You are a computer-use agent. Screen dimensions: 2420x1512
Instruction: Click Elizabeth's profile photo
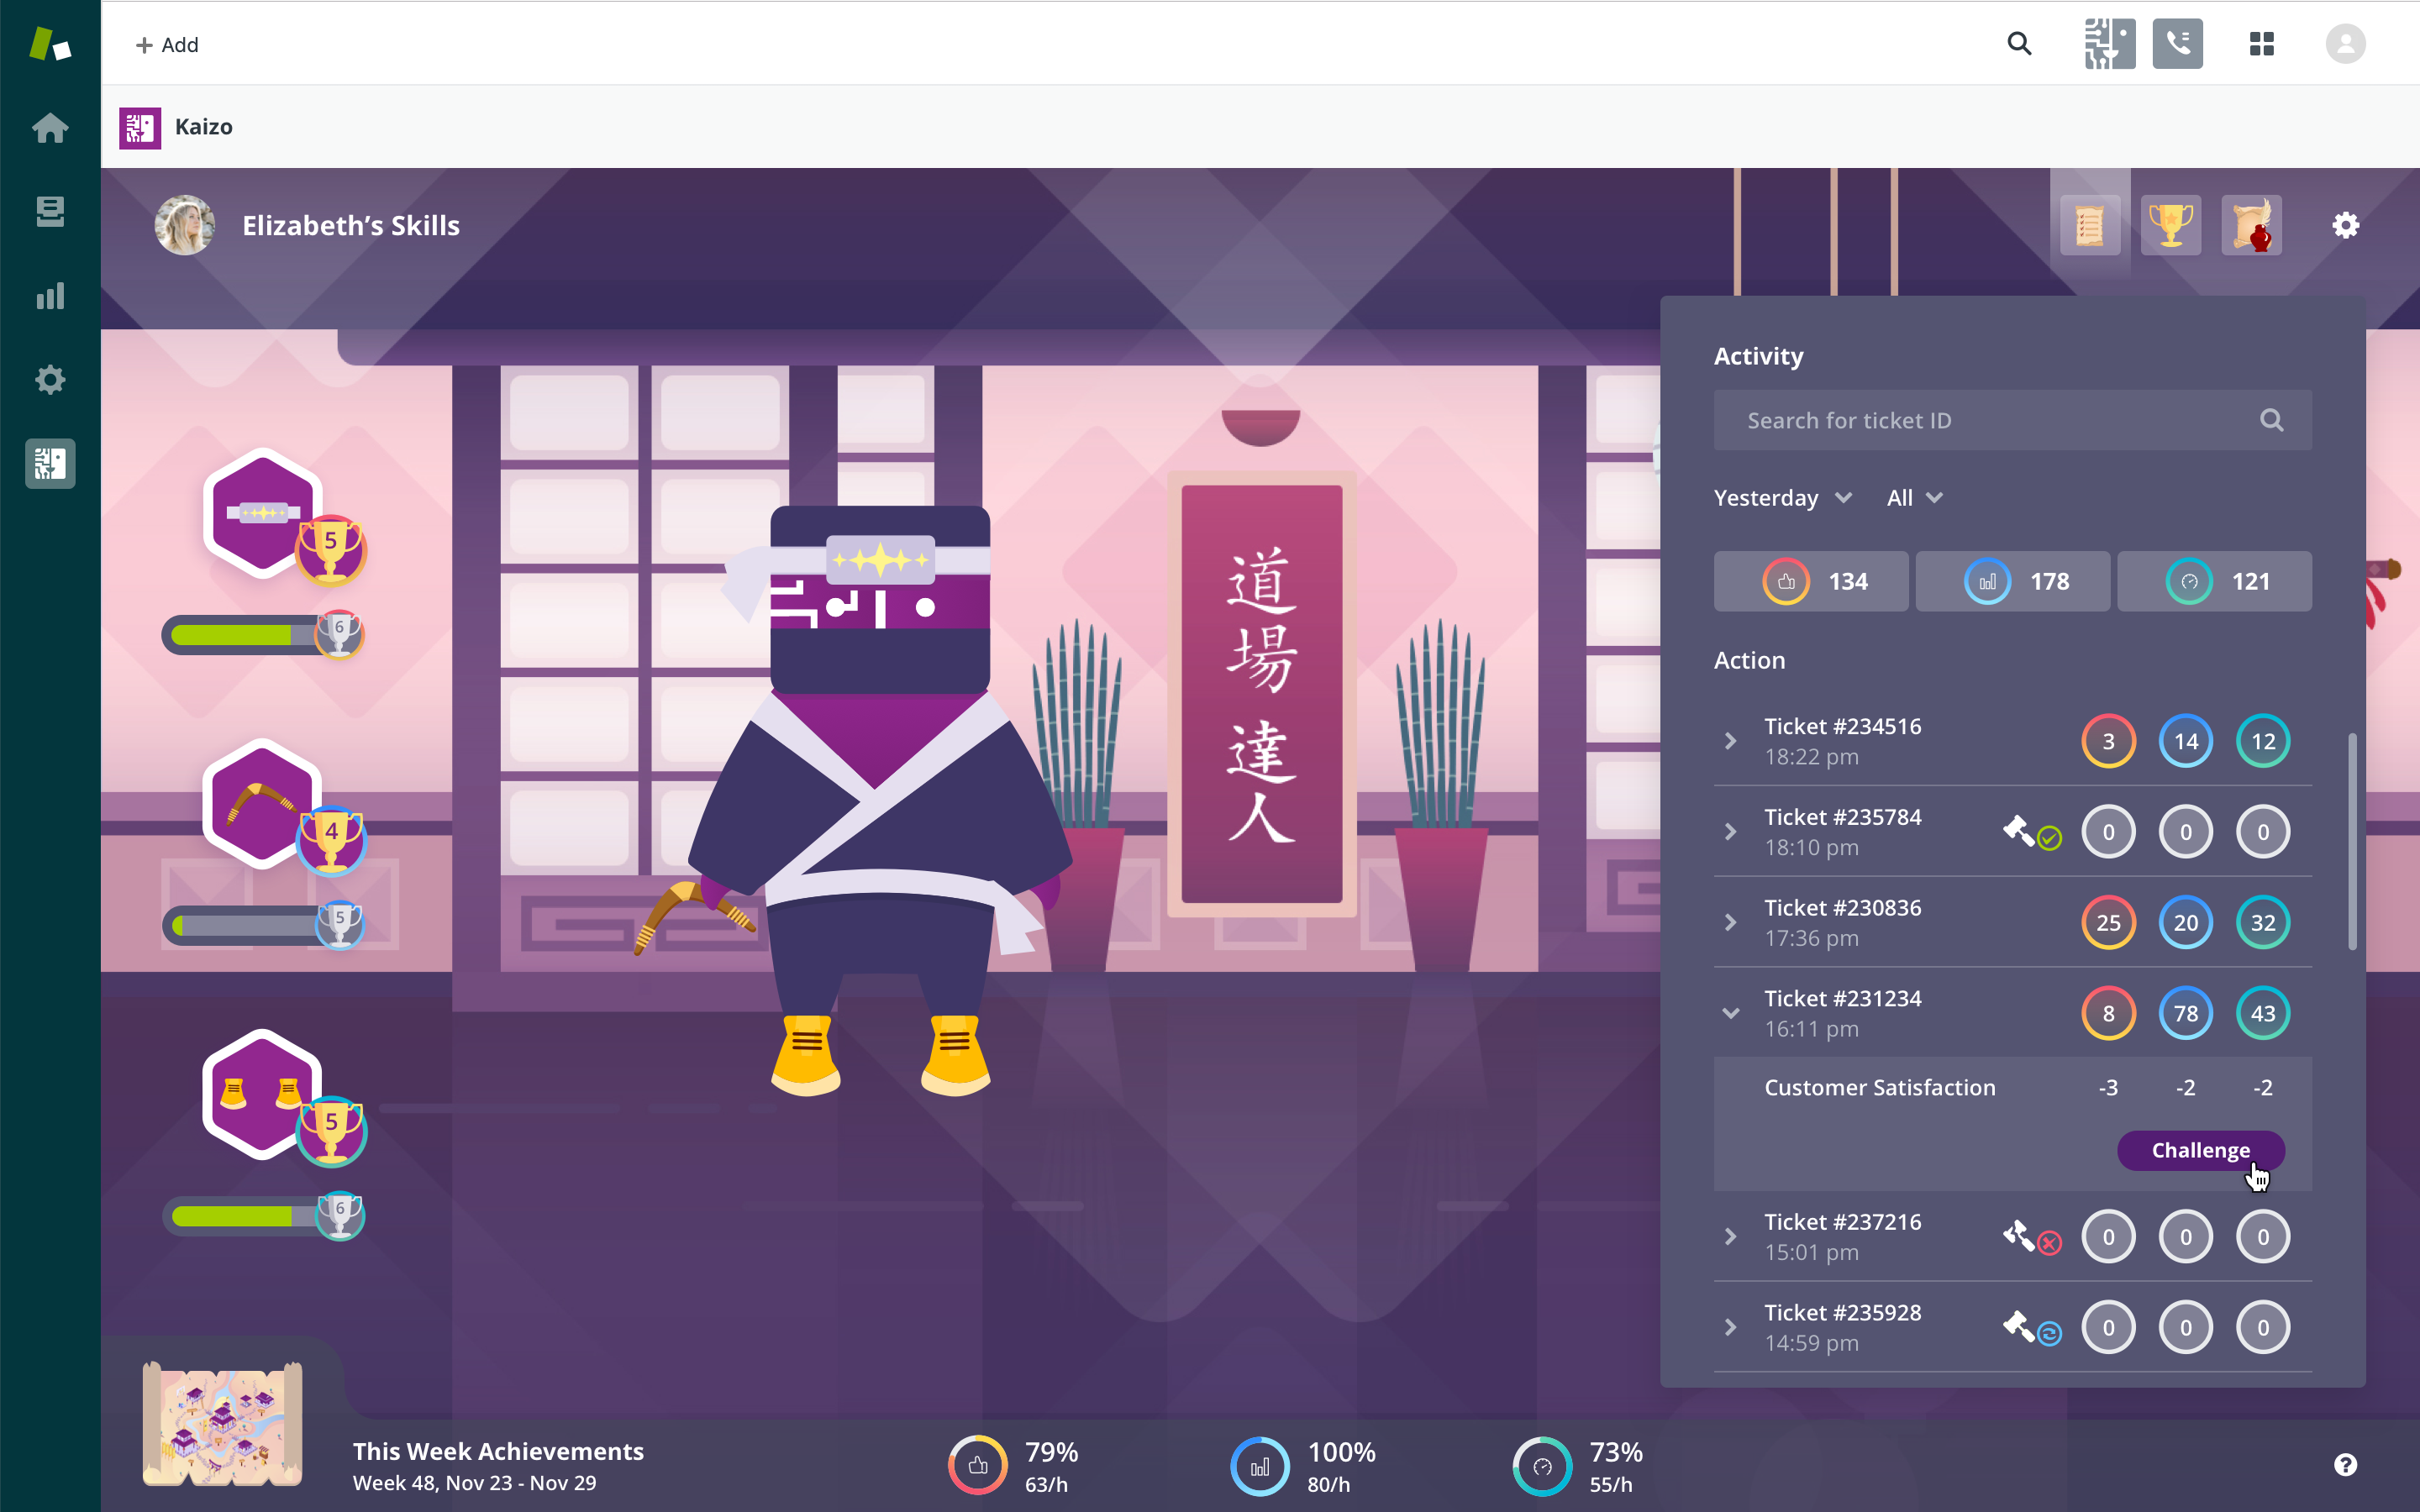click(185, 225)
